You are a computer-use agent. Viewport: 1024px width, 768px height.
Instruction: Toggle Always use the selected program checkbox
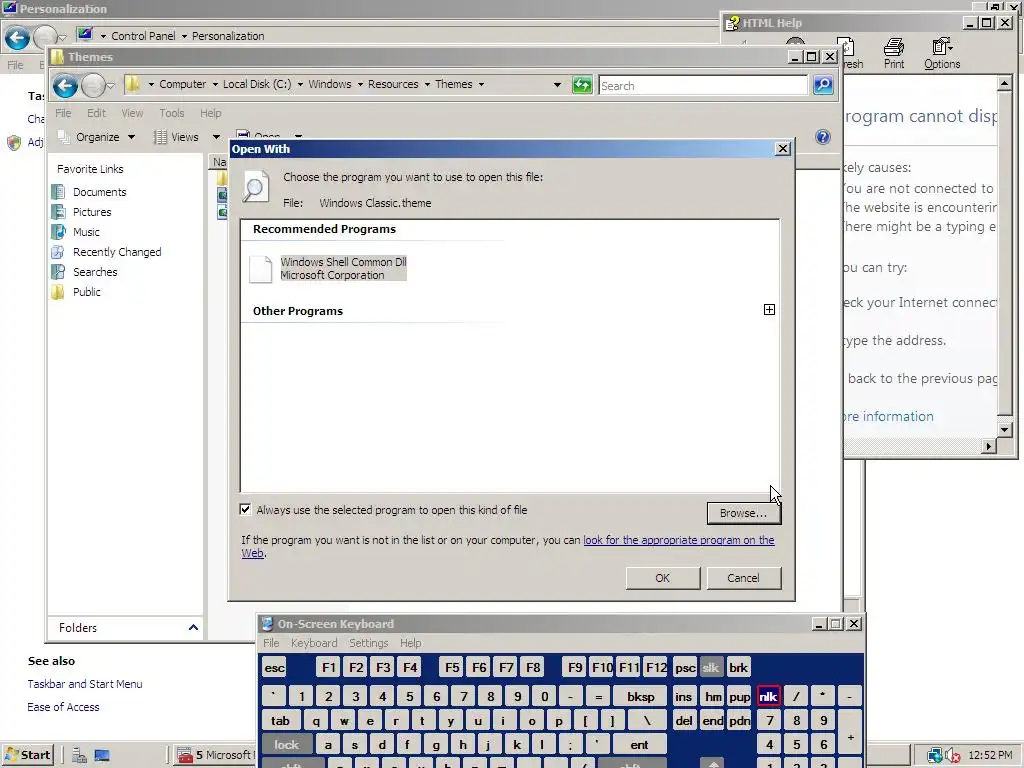[246, 509]
